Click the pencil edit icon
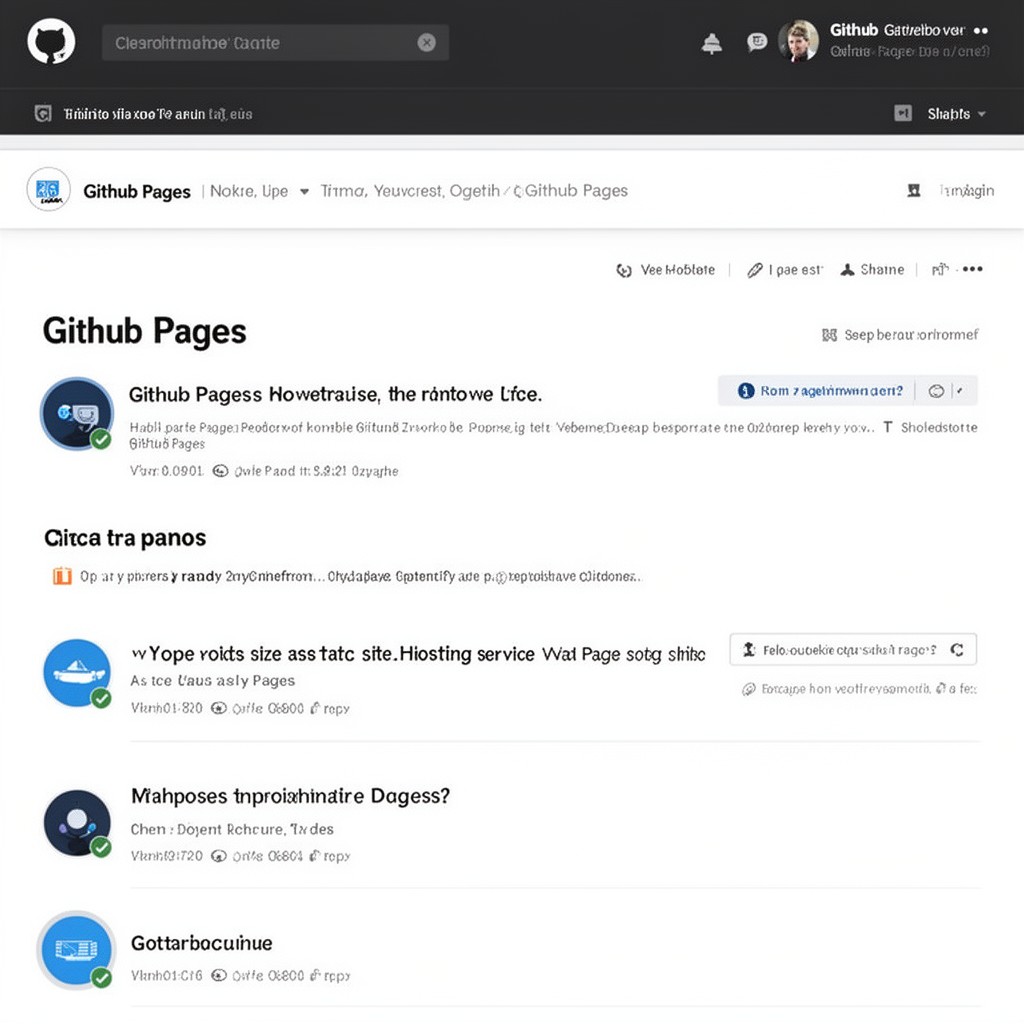The width and height of the screenshot is (1024, 1024). 754,270
